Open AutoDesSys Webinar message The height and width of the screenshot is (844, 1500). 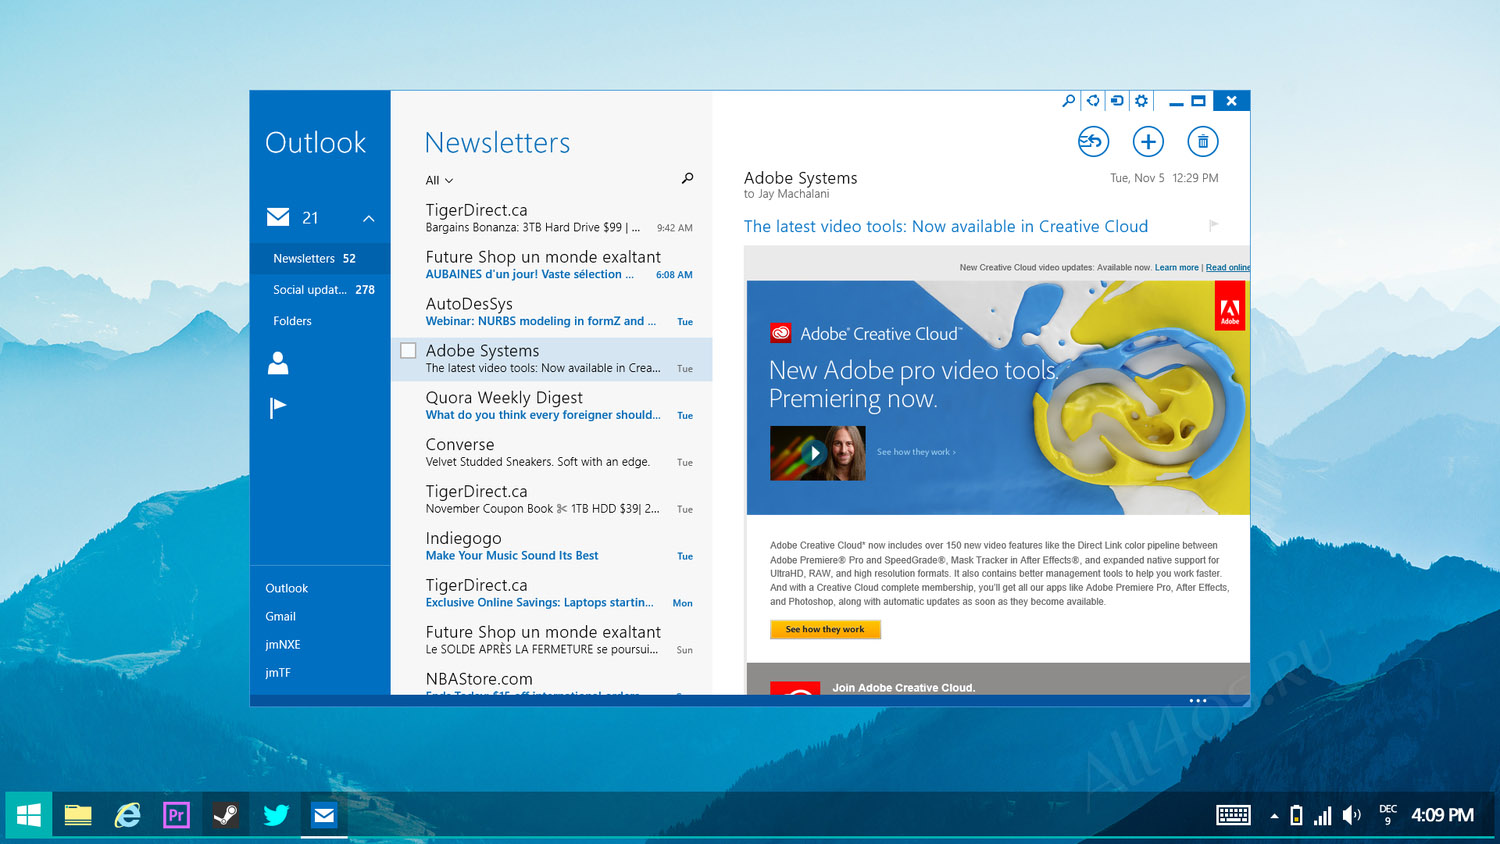[x=551, y=311]
